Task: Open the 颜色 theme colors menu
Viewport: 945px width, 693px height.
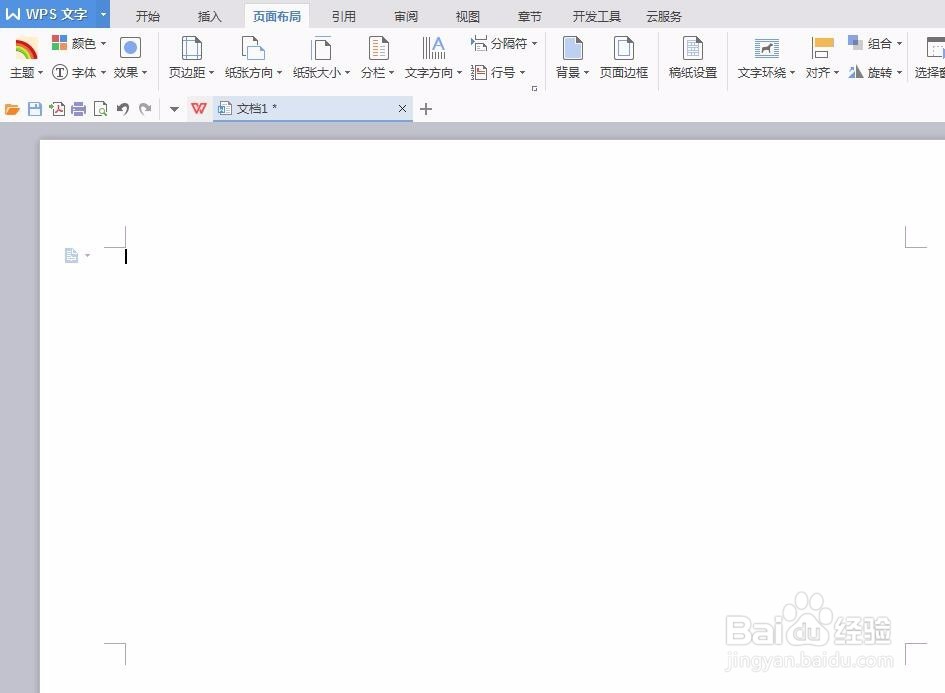Action: 79,43
